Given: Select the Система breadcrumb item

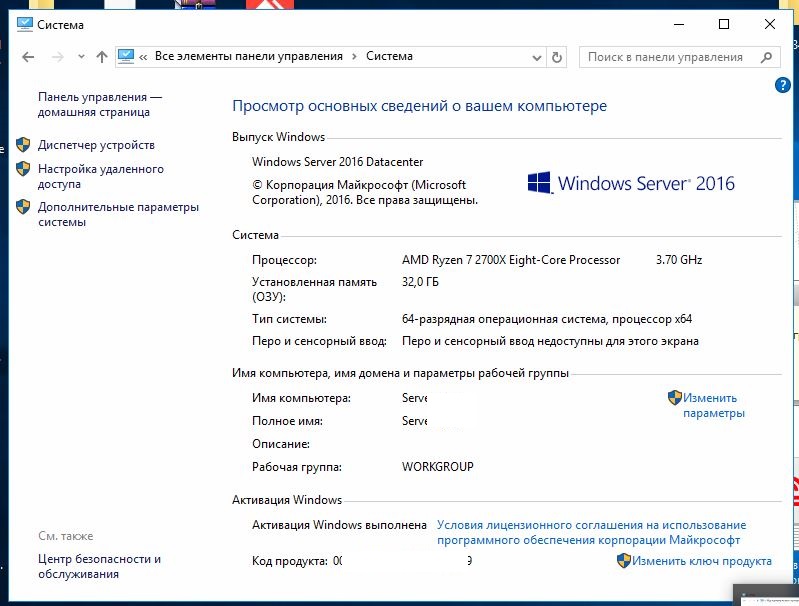Looking at the screenshot, I should pyautogui.click(x=389, y=57).
